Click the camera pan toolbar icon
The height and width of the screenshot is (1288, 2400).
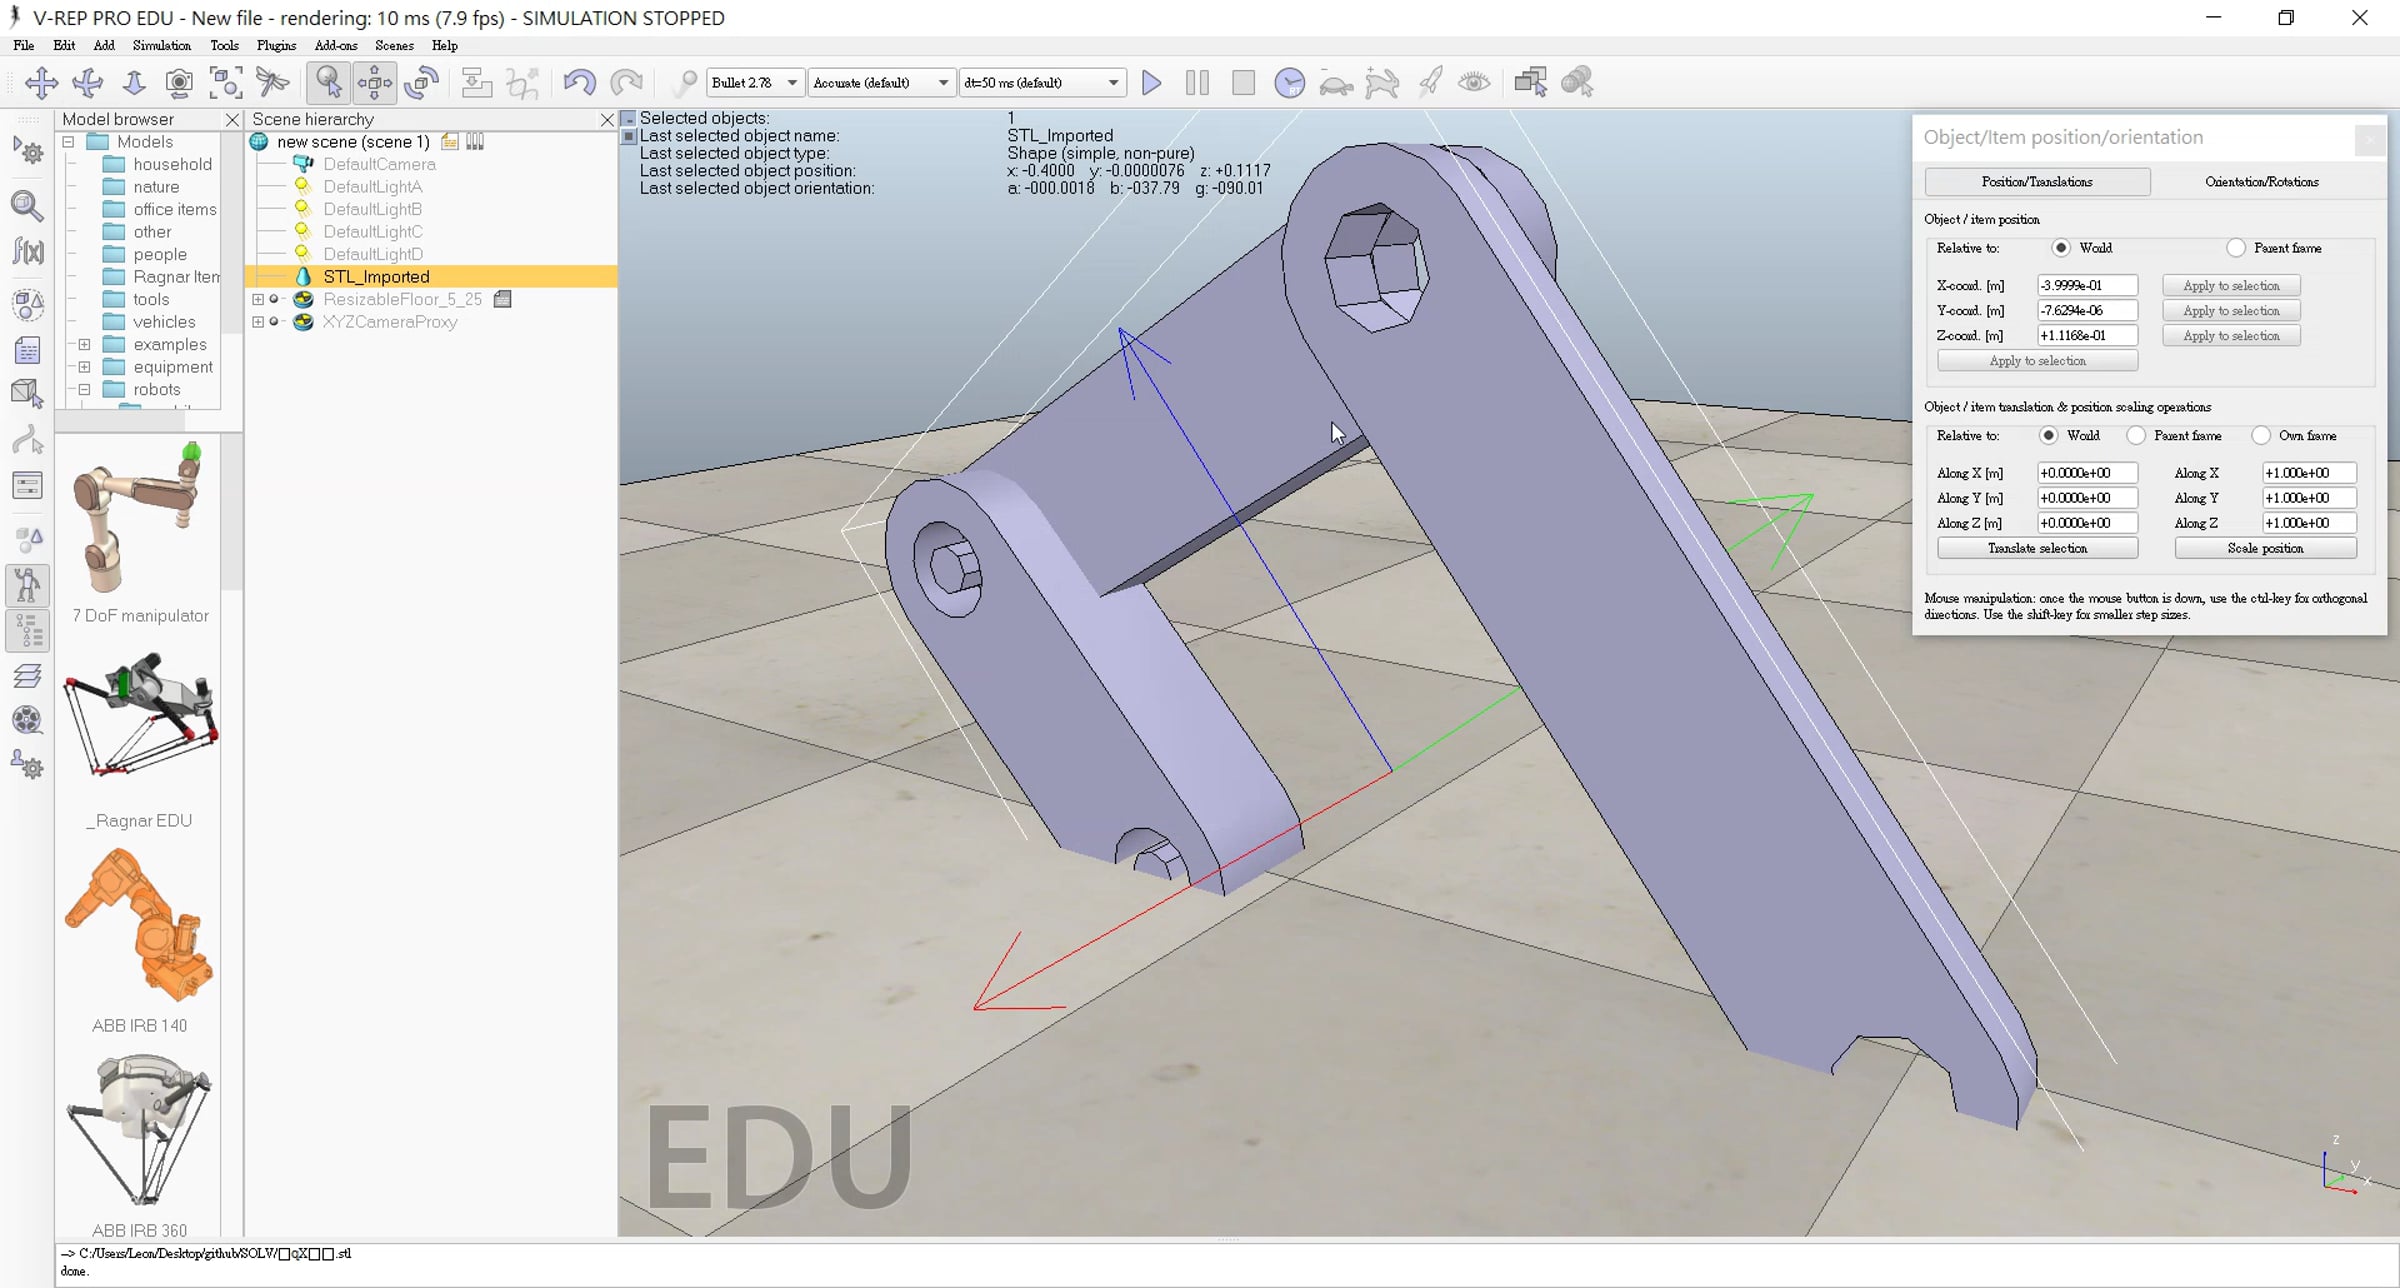click(41, 83)
